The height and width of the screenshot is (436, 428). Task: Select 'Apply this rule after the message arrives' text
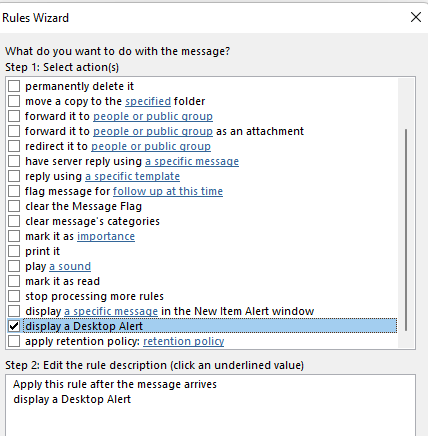115,384
